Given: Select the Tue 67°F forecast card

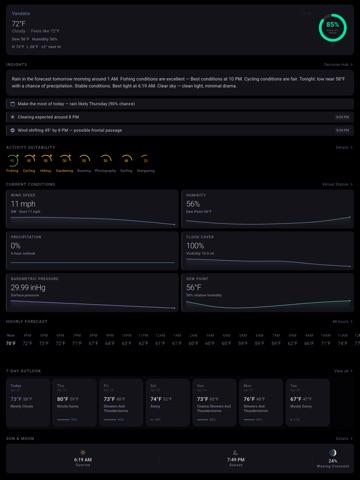Looking at the screenshot, I should [308, 403].
